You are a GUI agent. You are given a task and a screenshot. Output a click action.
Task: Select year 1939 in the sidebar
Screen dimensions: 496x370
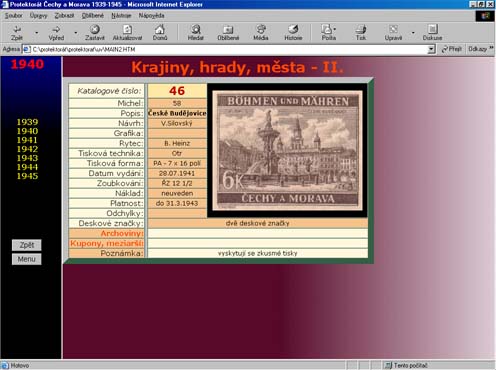(x=27, y=122)
